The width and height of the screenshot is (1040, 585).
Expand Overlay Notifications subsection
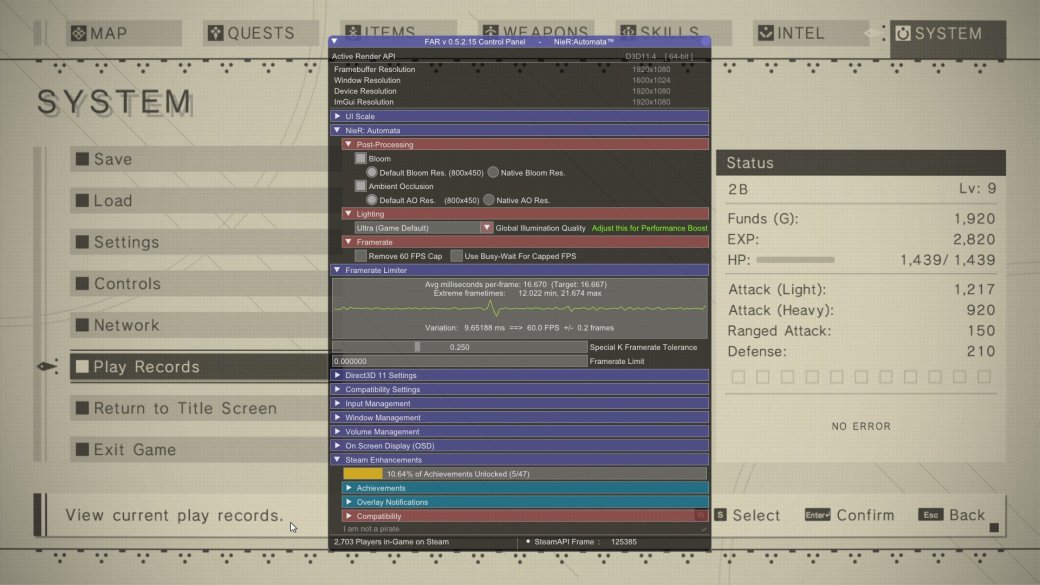tap(525, 502)
